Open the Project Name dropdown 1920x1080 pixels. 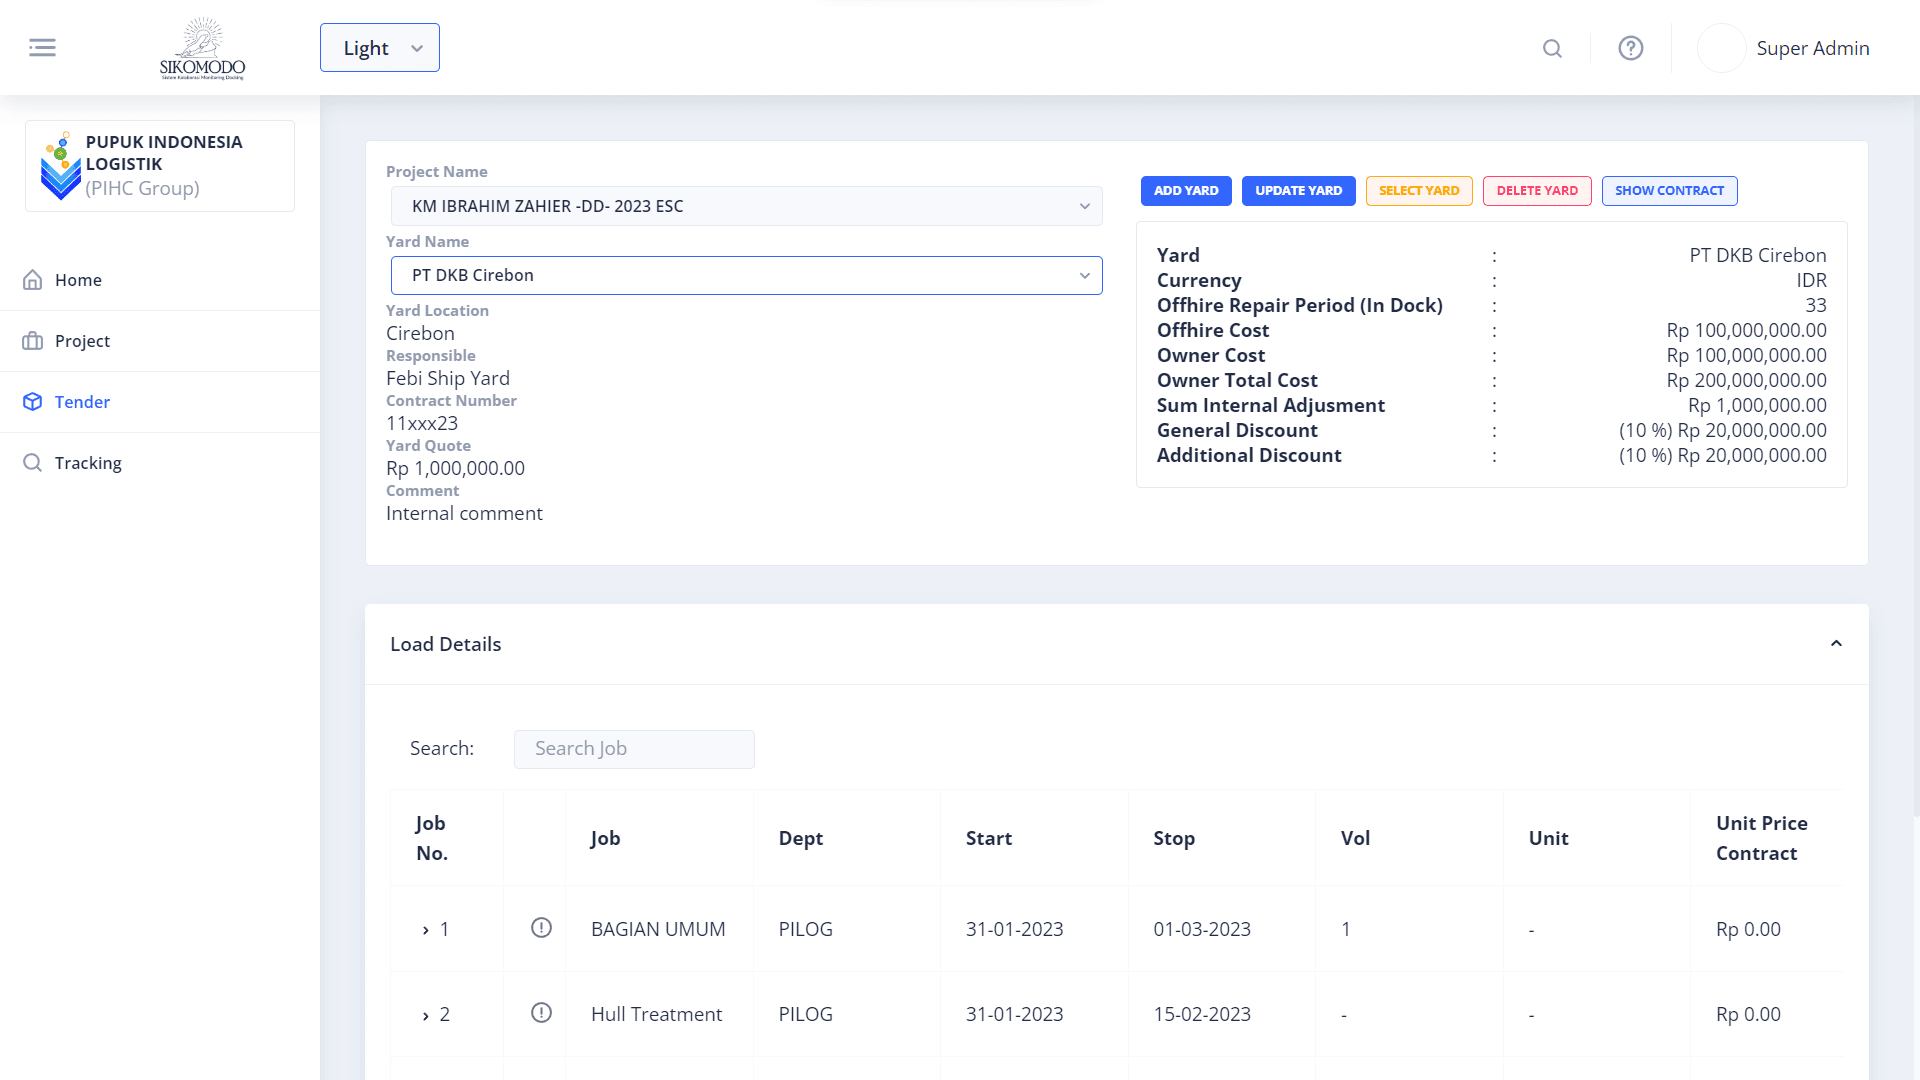click(x=746, y=206)
